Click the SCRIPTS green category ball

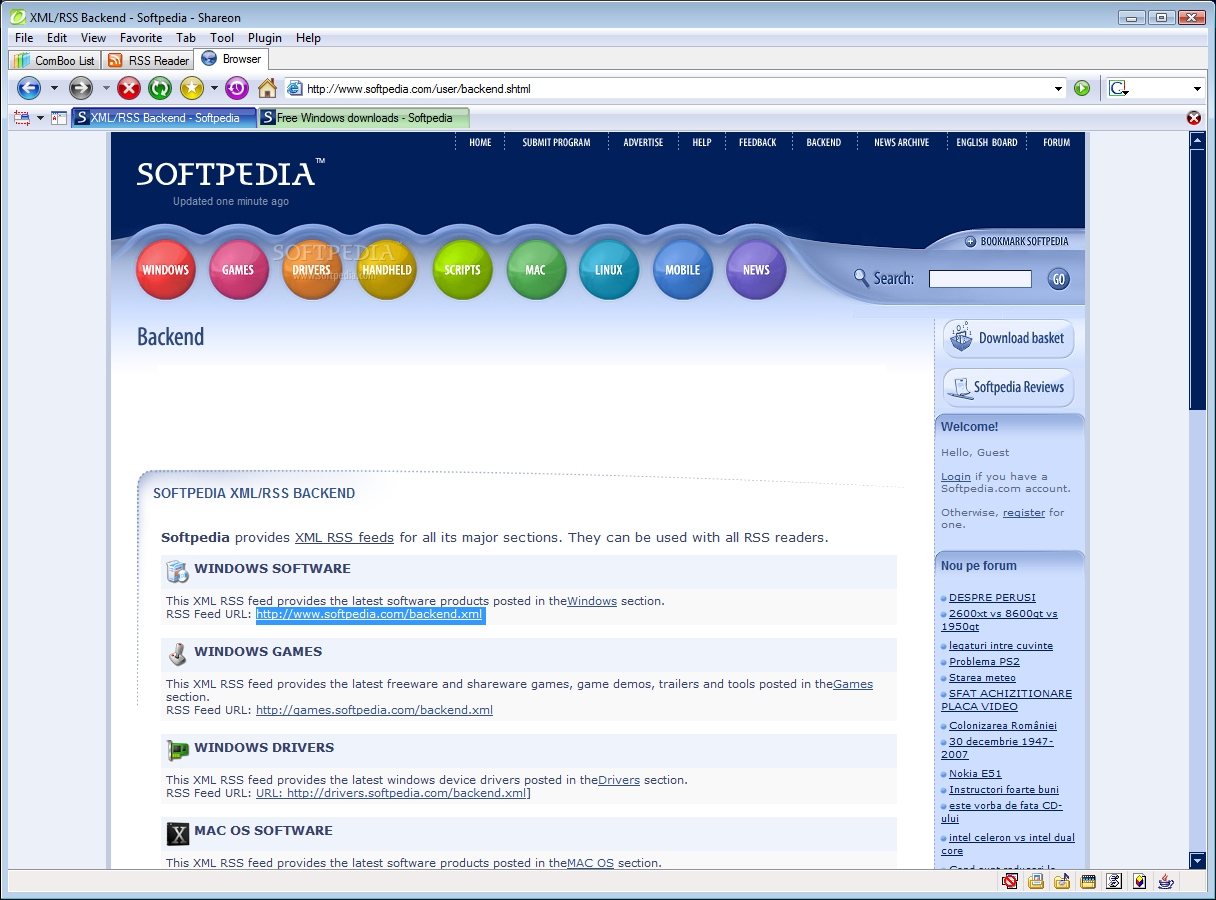click(463, 270)
